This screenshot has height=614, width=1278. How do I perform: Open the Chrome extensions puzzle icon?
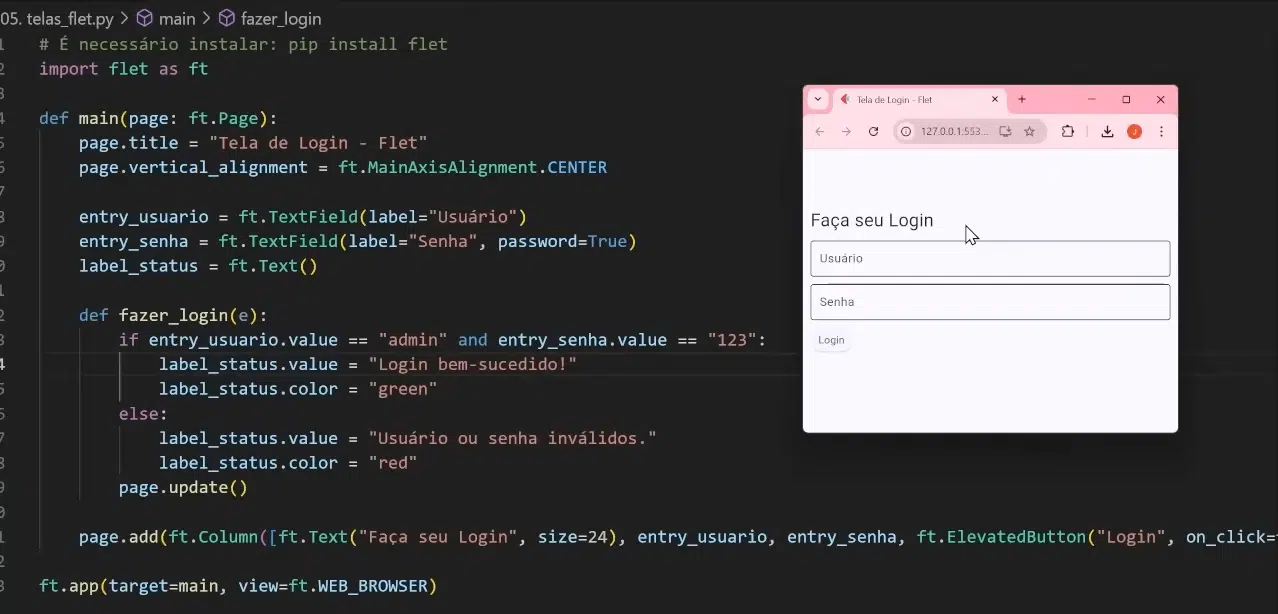[x=1068, y=131]
